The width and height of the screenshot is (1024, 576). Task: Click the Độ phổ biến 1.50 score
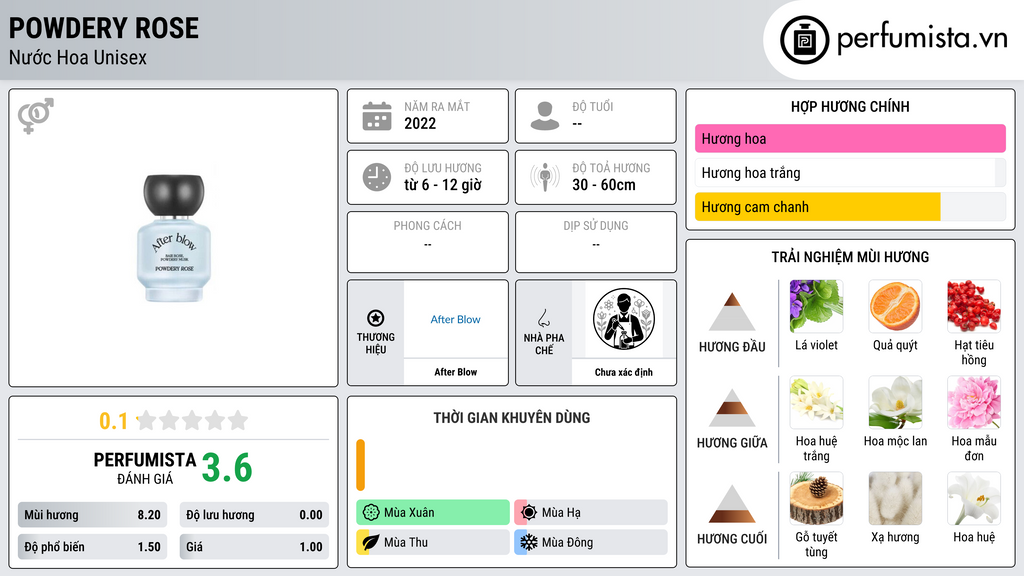pos(93,547)
